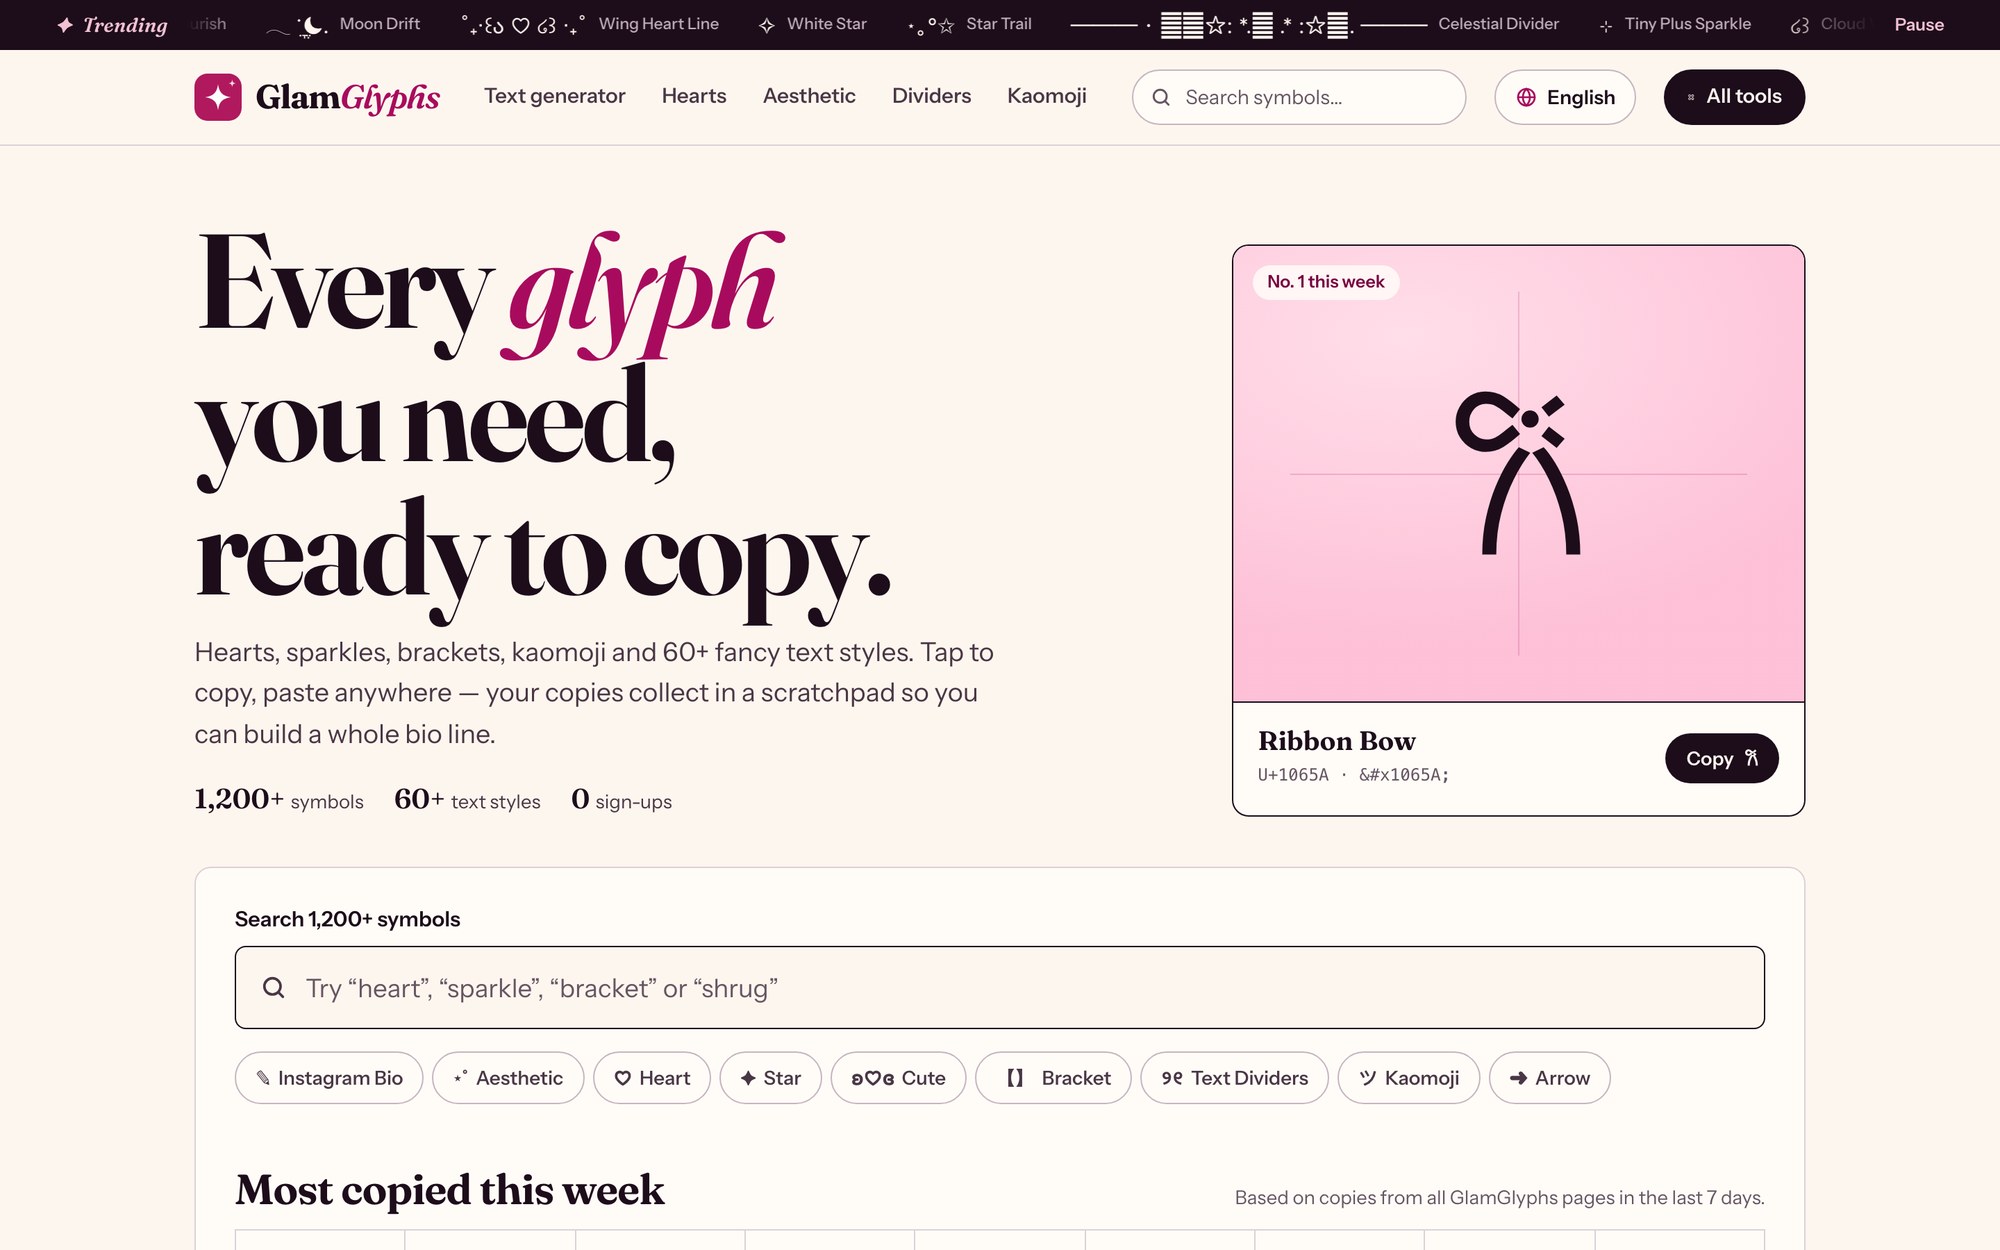Select the Text Dividers category chip
The height and width of the screenshot is (1250, 2000).
[x=1234, y=1078]
